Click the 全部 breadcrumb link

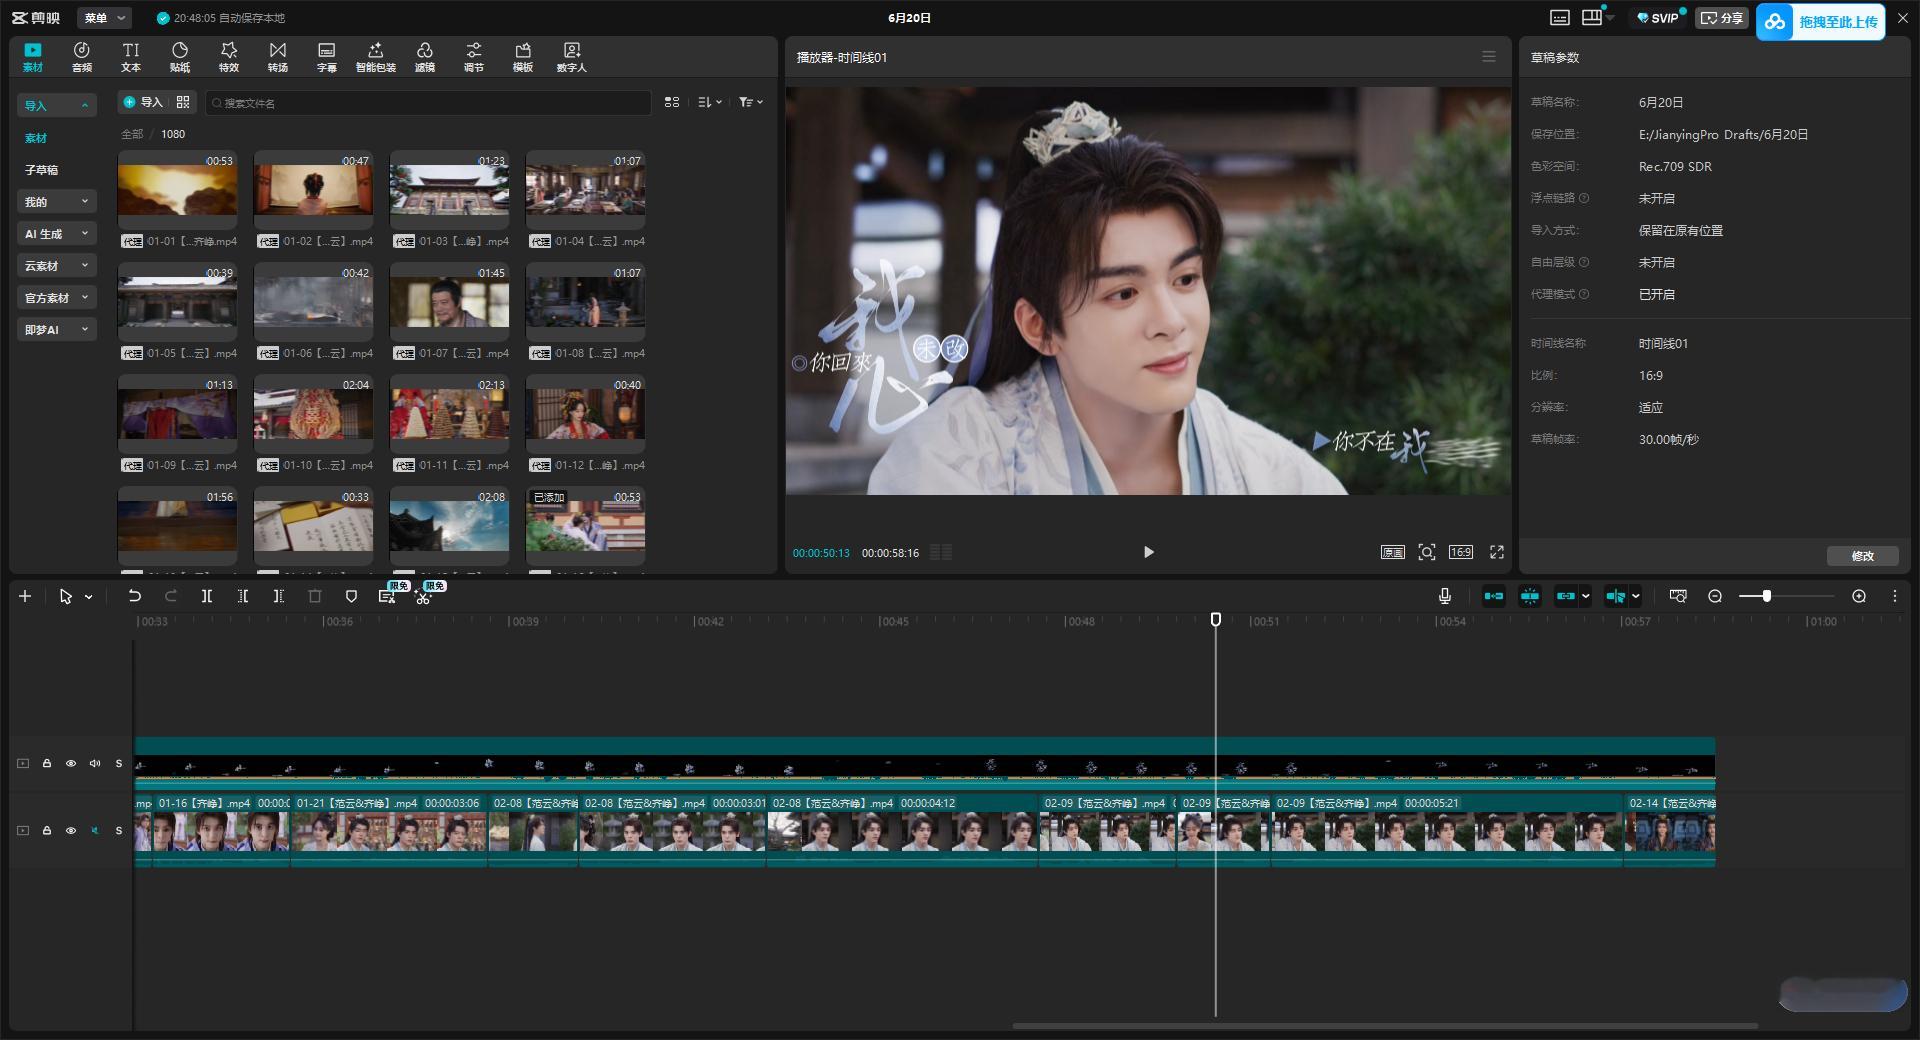click(132, 134)
